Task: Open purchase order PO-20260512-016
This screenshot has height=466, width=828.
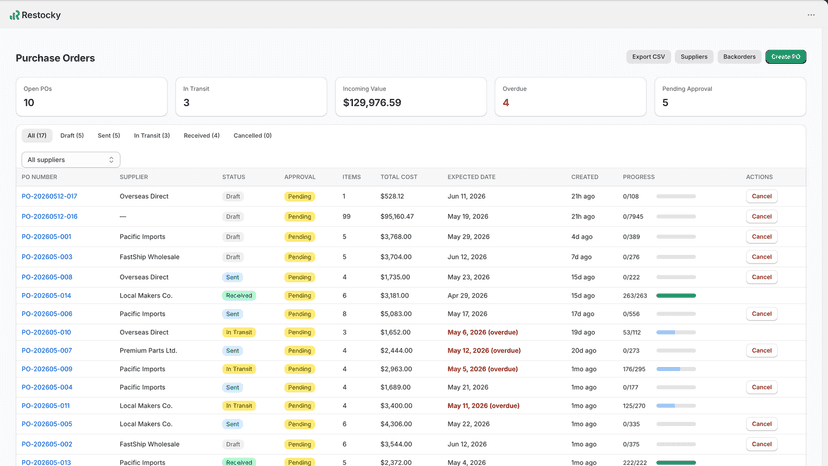Action: (x=49, y=217)
